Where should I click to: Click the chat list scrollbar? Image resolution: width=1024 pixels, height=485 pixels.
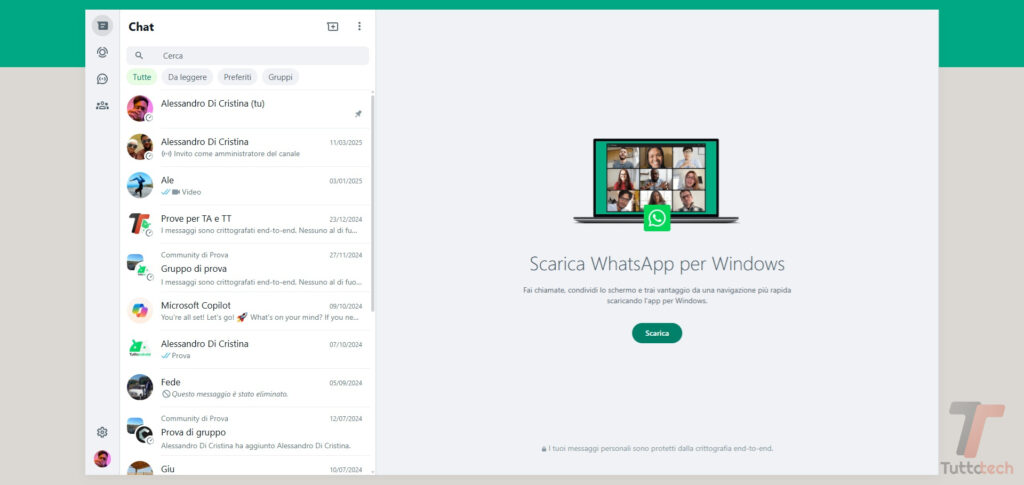point(372,203)
